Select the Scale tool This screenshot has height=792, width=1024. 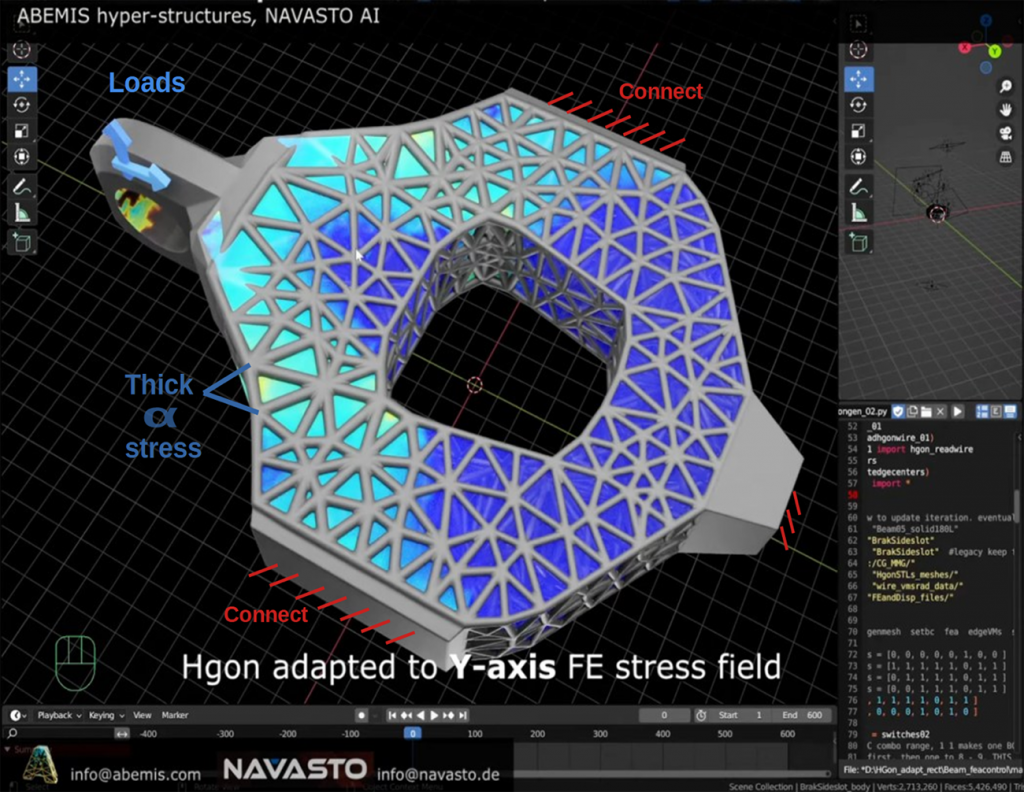coord(22,130)
